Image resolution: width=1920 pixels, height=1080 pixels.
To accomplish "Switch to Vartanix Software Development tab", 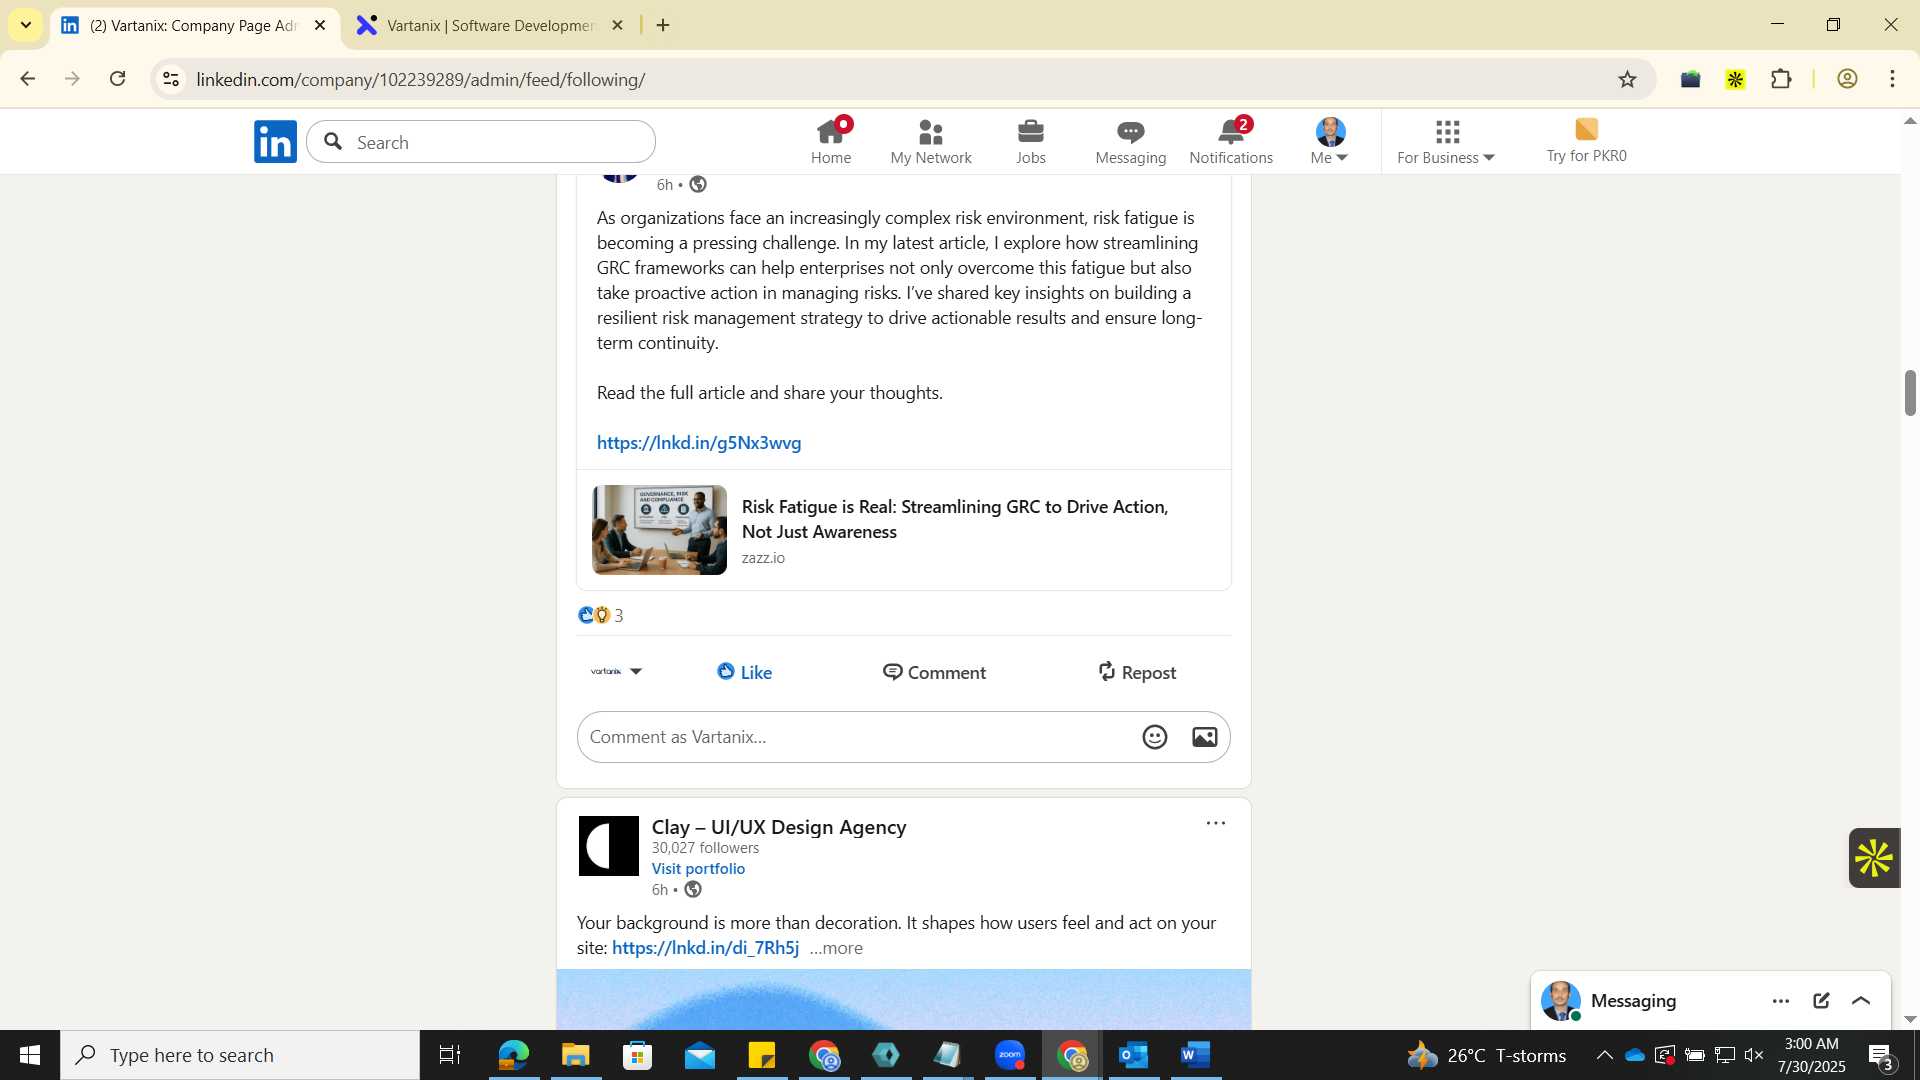I will (x=490, y=26).
